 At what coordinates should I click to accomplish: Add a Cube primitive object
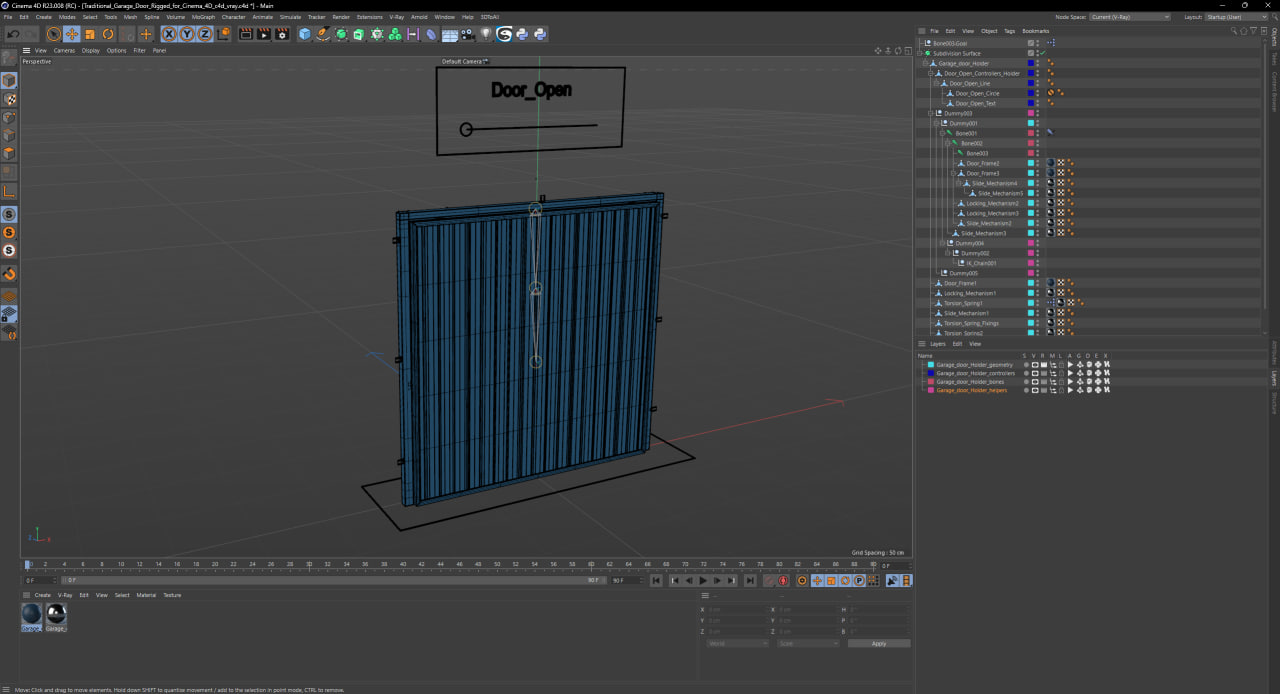[x=305, y=34]
